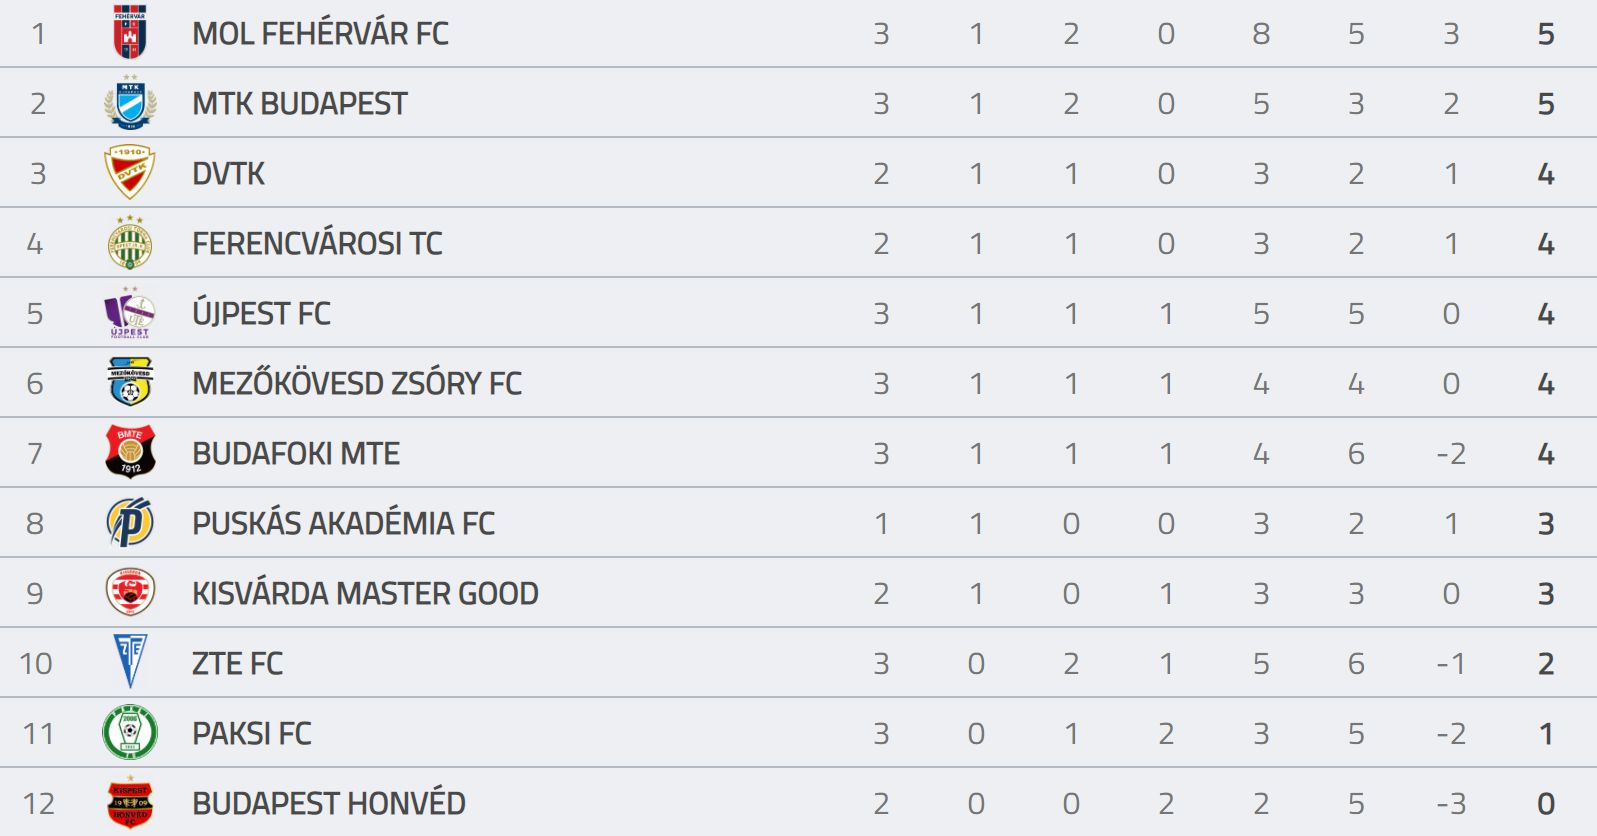This screenshot has height=836, width=1597.
Task: Click the Mezőkövesd Zsóry FC badge
Action: [x=130, y=382]
